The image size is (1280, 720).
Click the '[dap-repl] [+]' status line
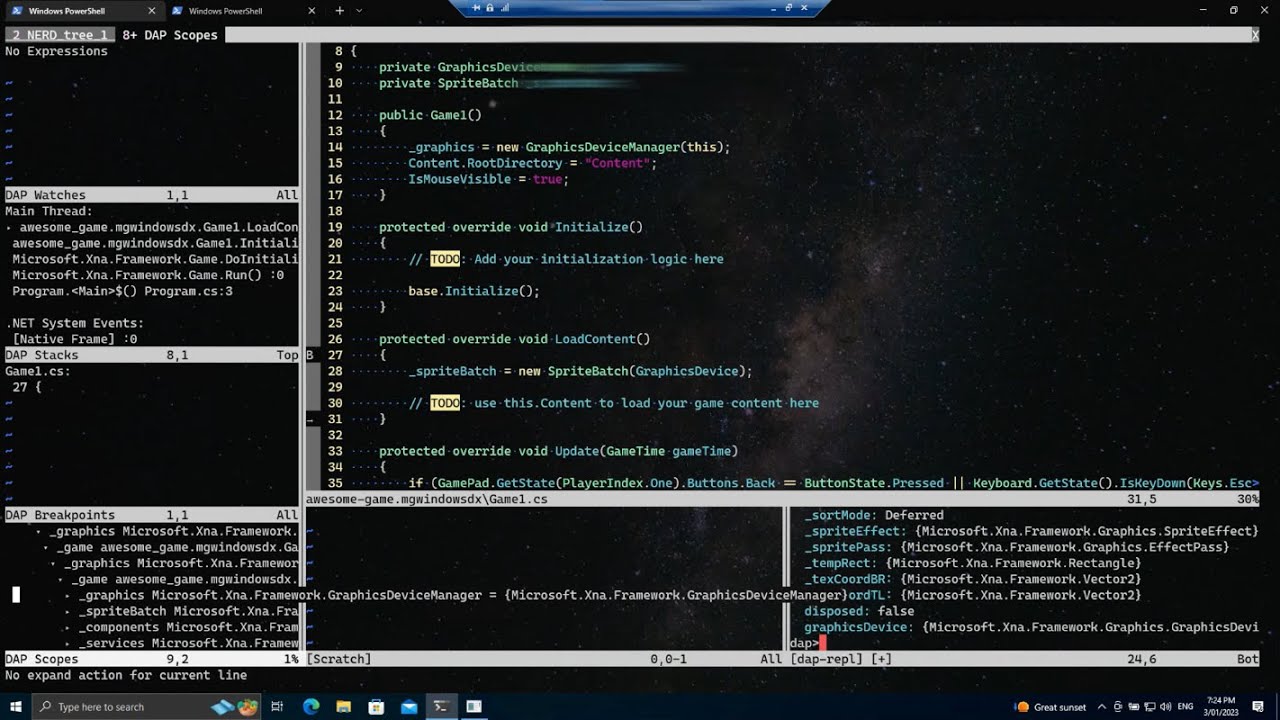point(1025,659)
